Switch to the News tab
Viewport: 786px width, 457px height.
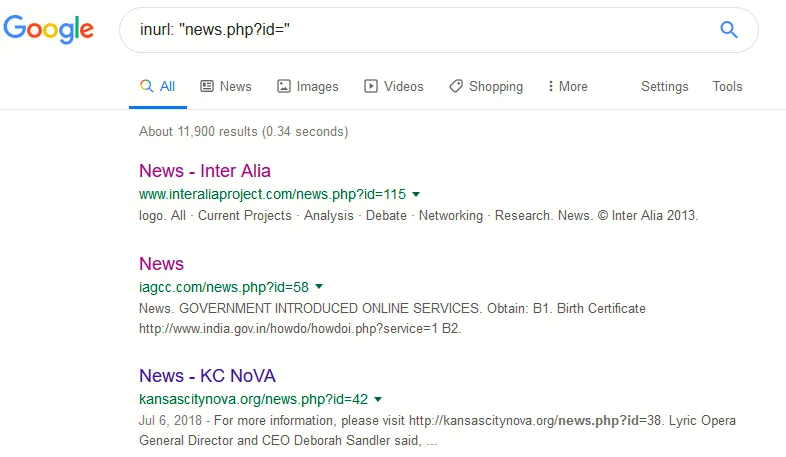tap(226, 86)
